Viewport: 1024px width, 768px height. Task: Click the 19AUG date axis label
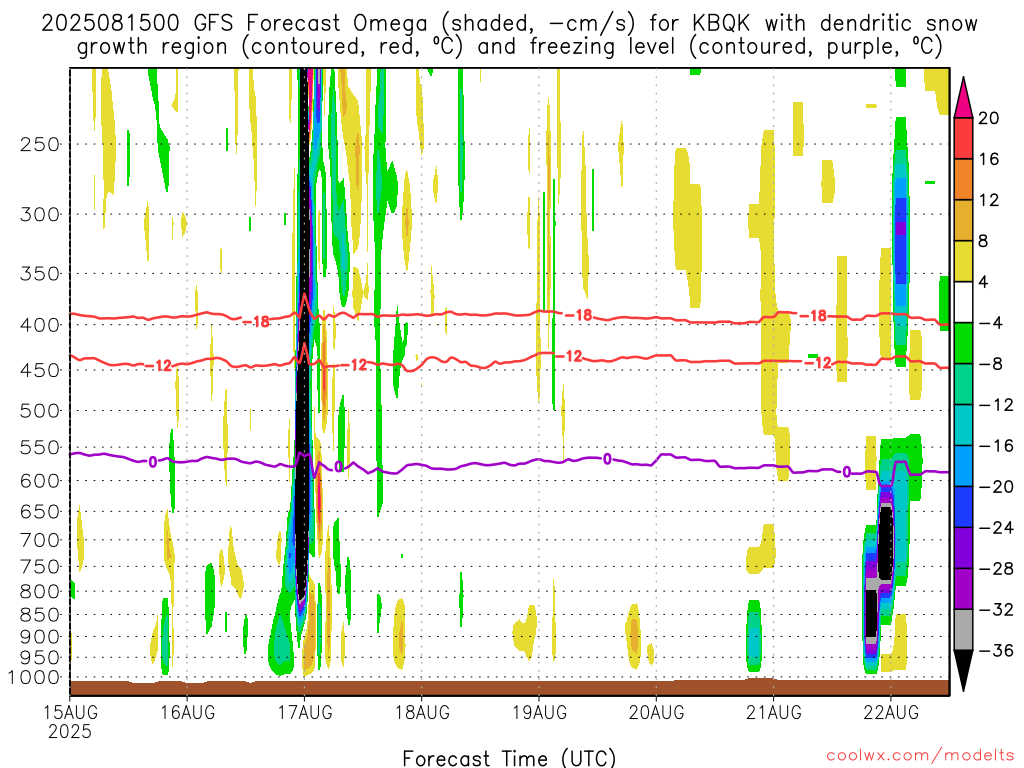tap(539, 712)
